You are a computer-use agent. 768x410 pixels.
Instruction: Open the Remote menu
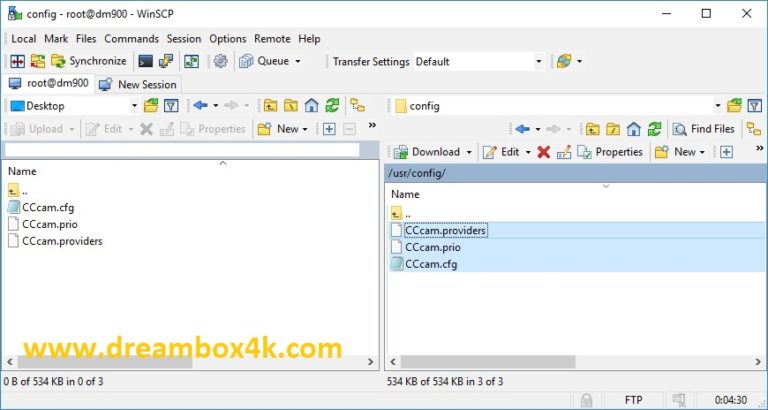[x=272, y=39]
